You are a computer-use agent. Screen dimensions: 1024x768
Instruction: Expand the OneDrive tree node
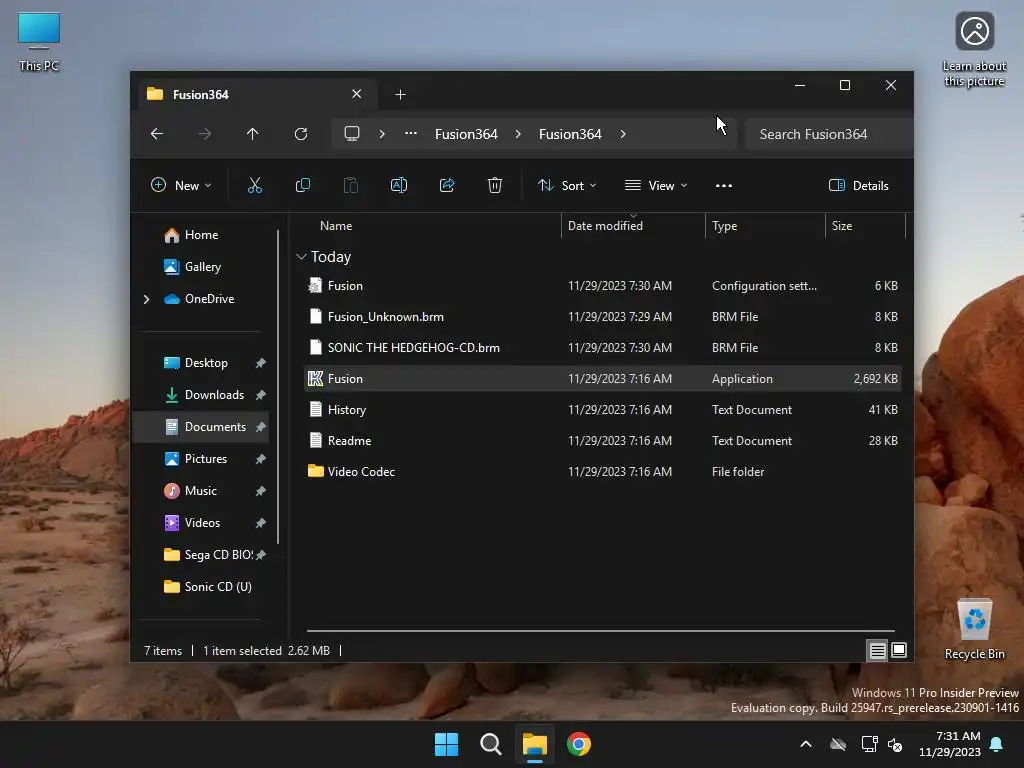coord(146,299)
